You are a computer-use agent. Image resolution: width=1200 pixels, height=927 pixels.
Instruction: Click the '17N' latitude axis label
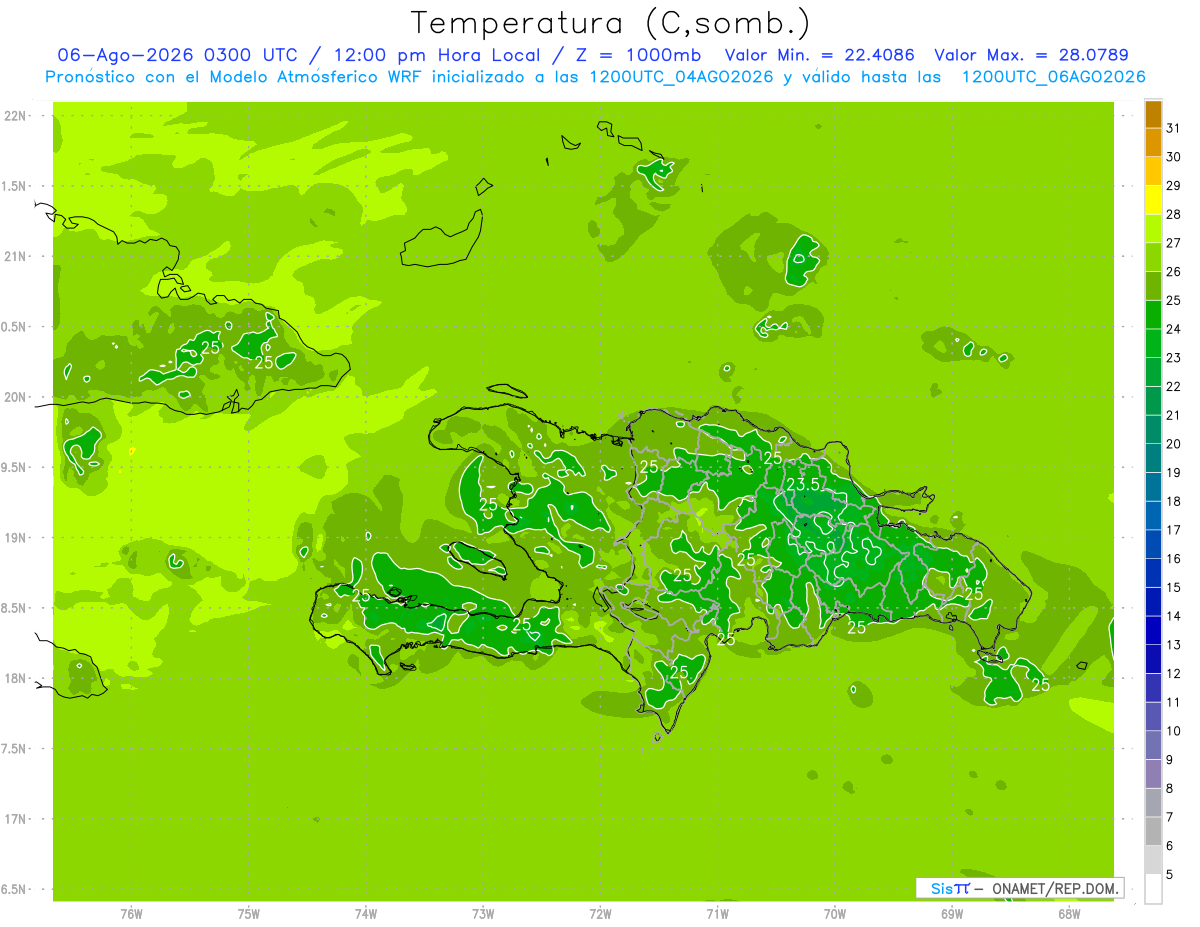click(x=15, y=819)
